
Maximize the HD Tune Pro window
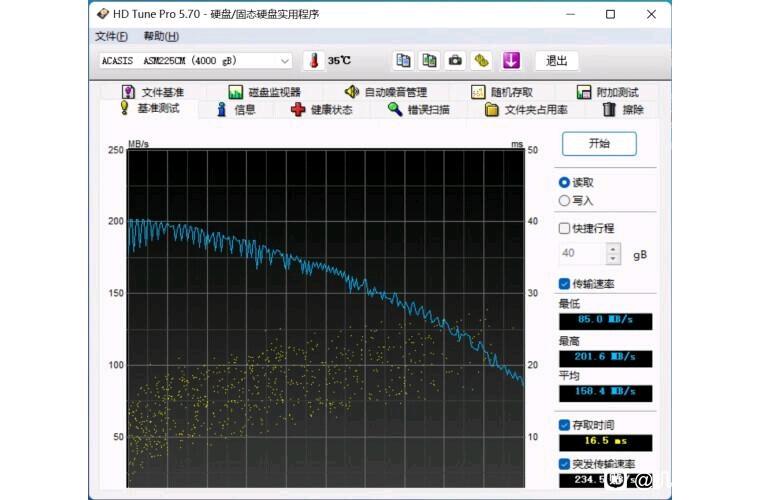click(x=611, y=14)
